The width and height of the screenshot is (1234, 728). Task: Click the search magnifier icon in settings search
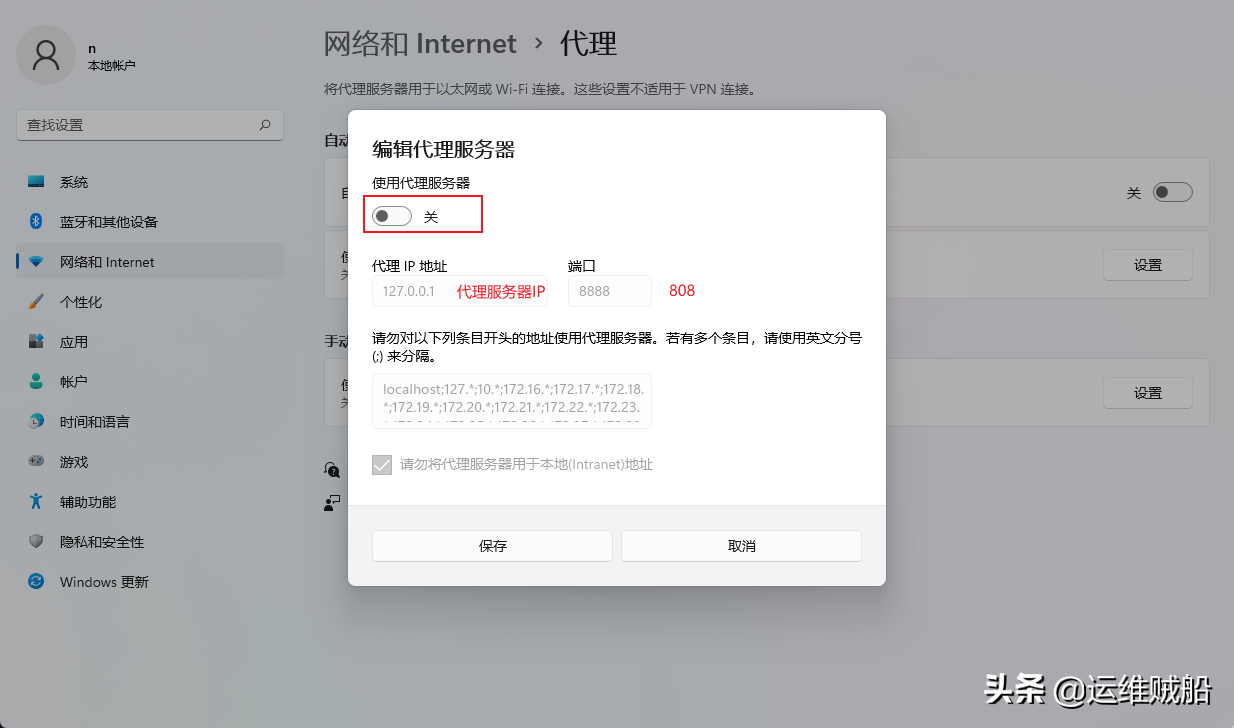point(265,125)
